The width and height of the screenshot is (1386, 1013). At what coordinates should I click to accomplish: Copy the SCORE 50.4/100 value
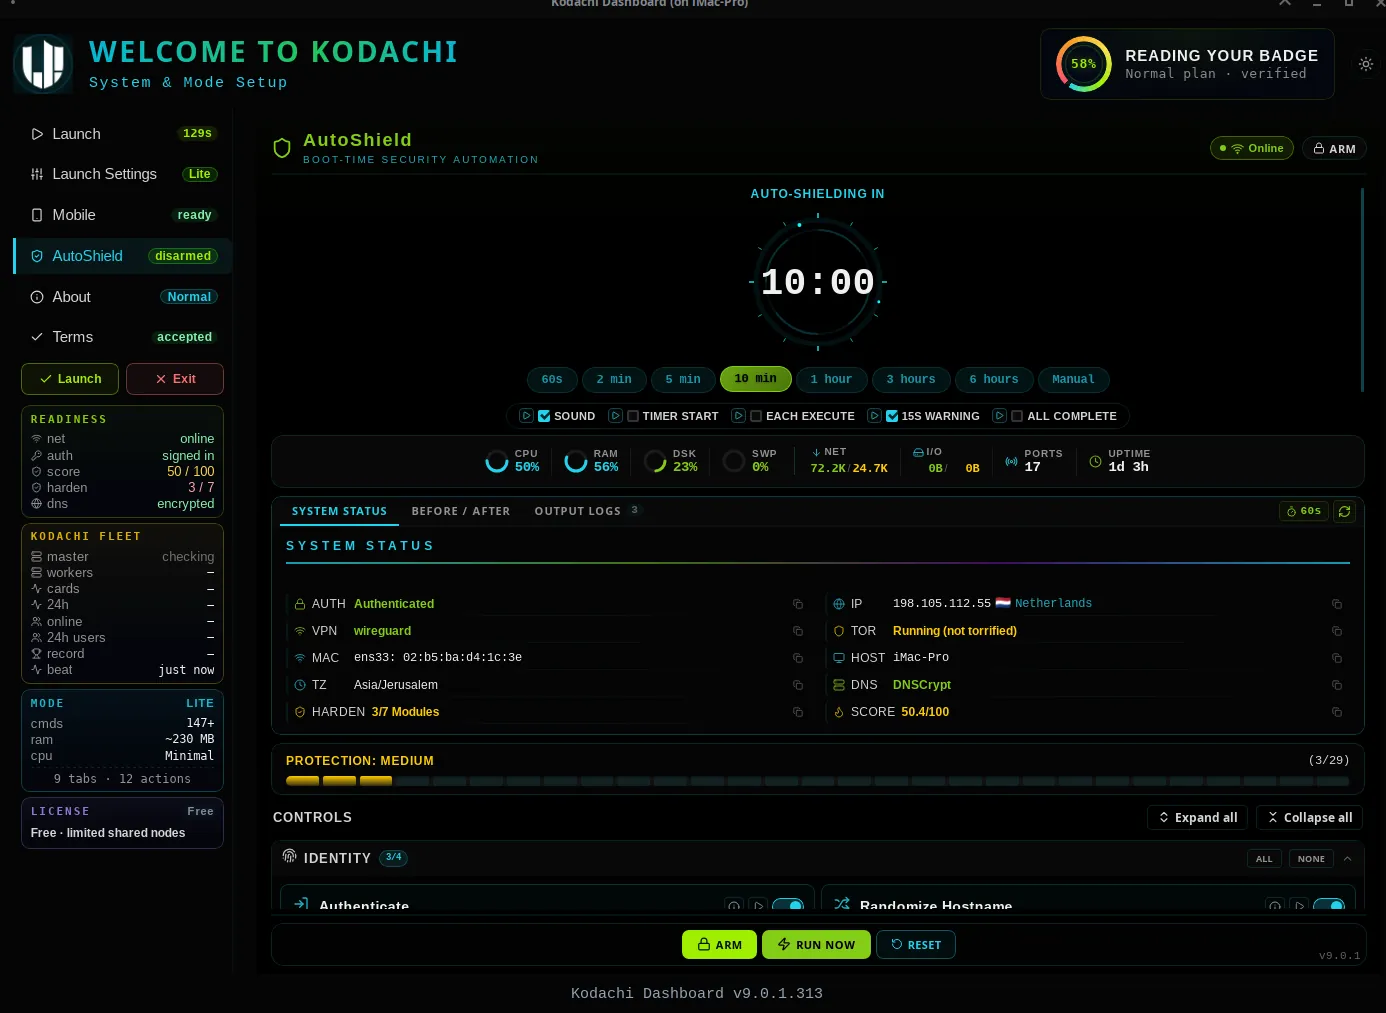coord(1337,712)
